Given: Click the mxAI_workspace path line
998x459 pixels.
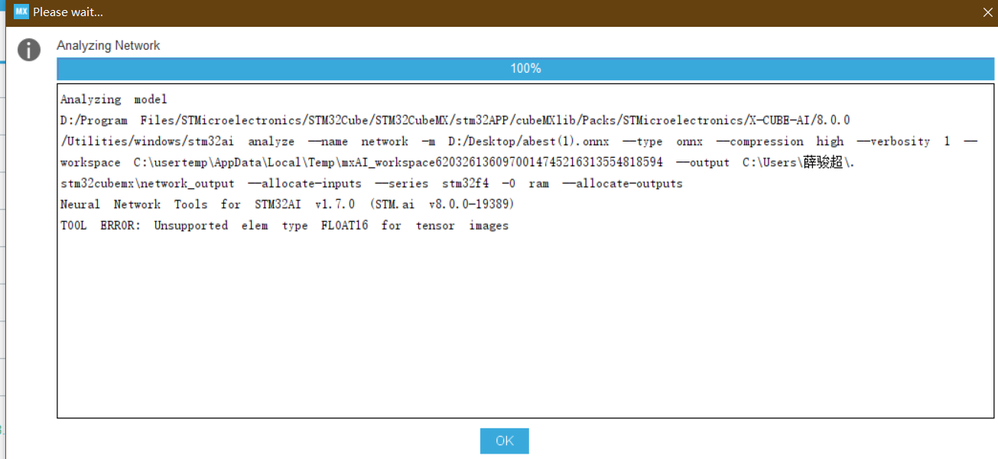Looking at the screenshot, I should click(458, 162).
